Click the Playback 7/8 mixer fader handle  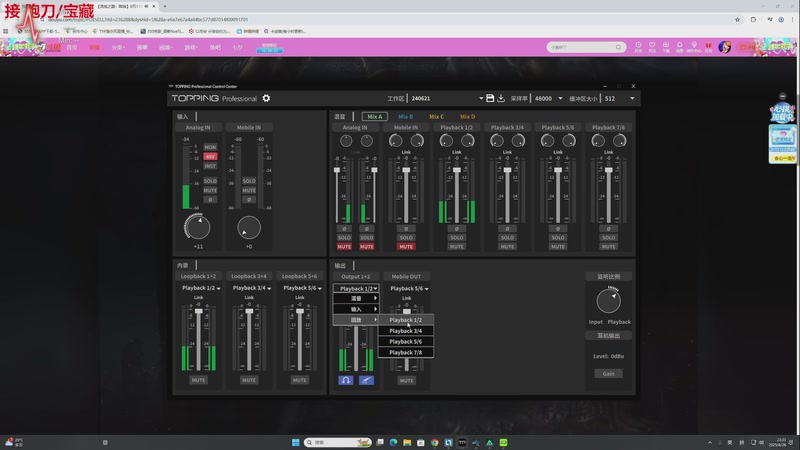(608, 170)
